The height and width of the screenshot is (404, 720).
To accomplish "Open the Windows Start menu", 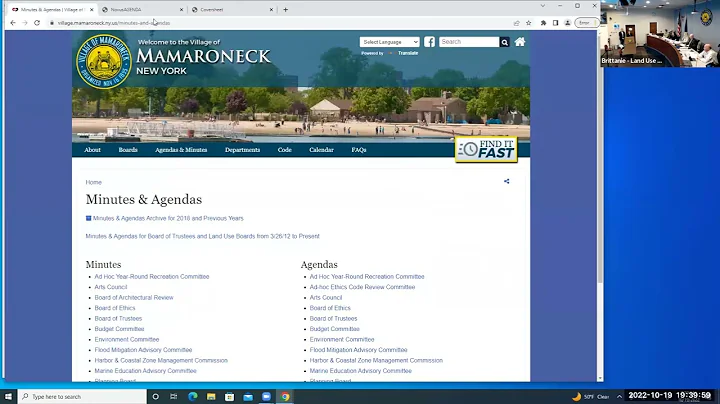I will tap(8, 396).
